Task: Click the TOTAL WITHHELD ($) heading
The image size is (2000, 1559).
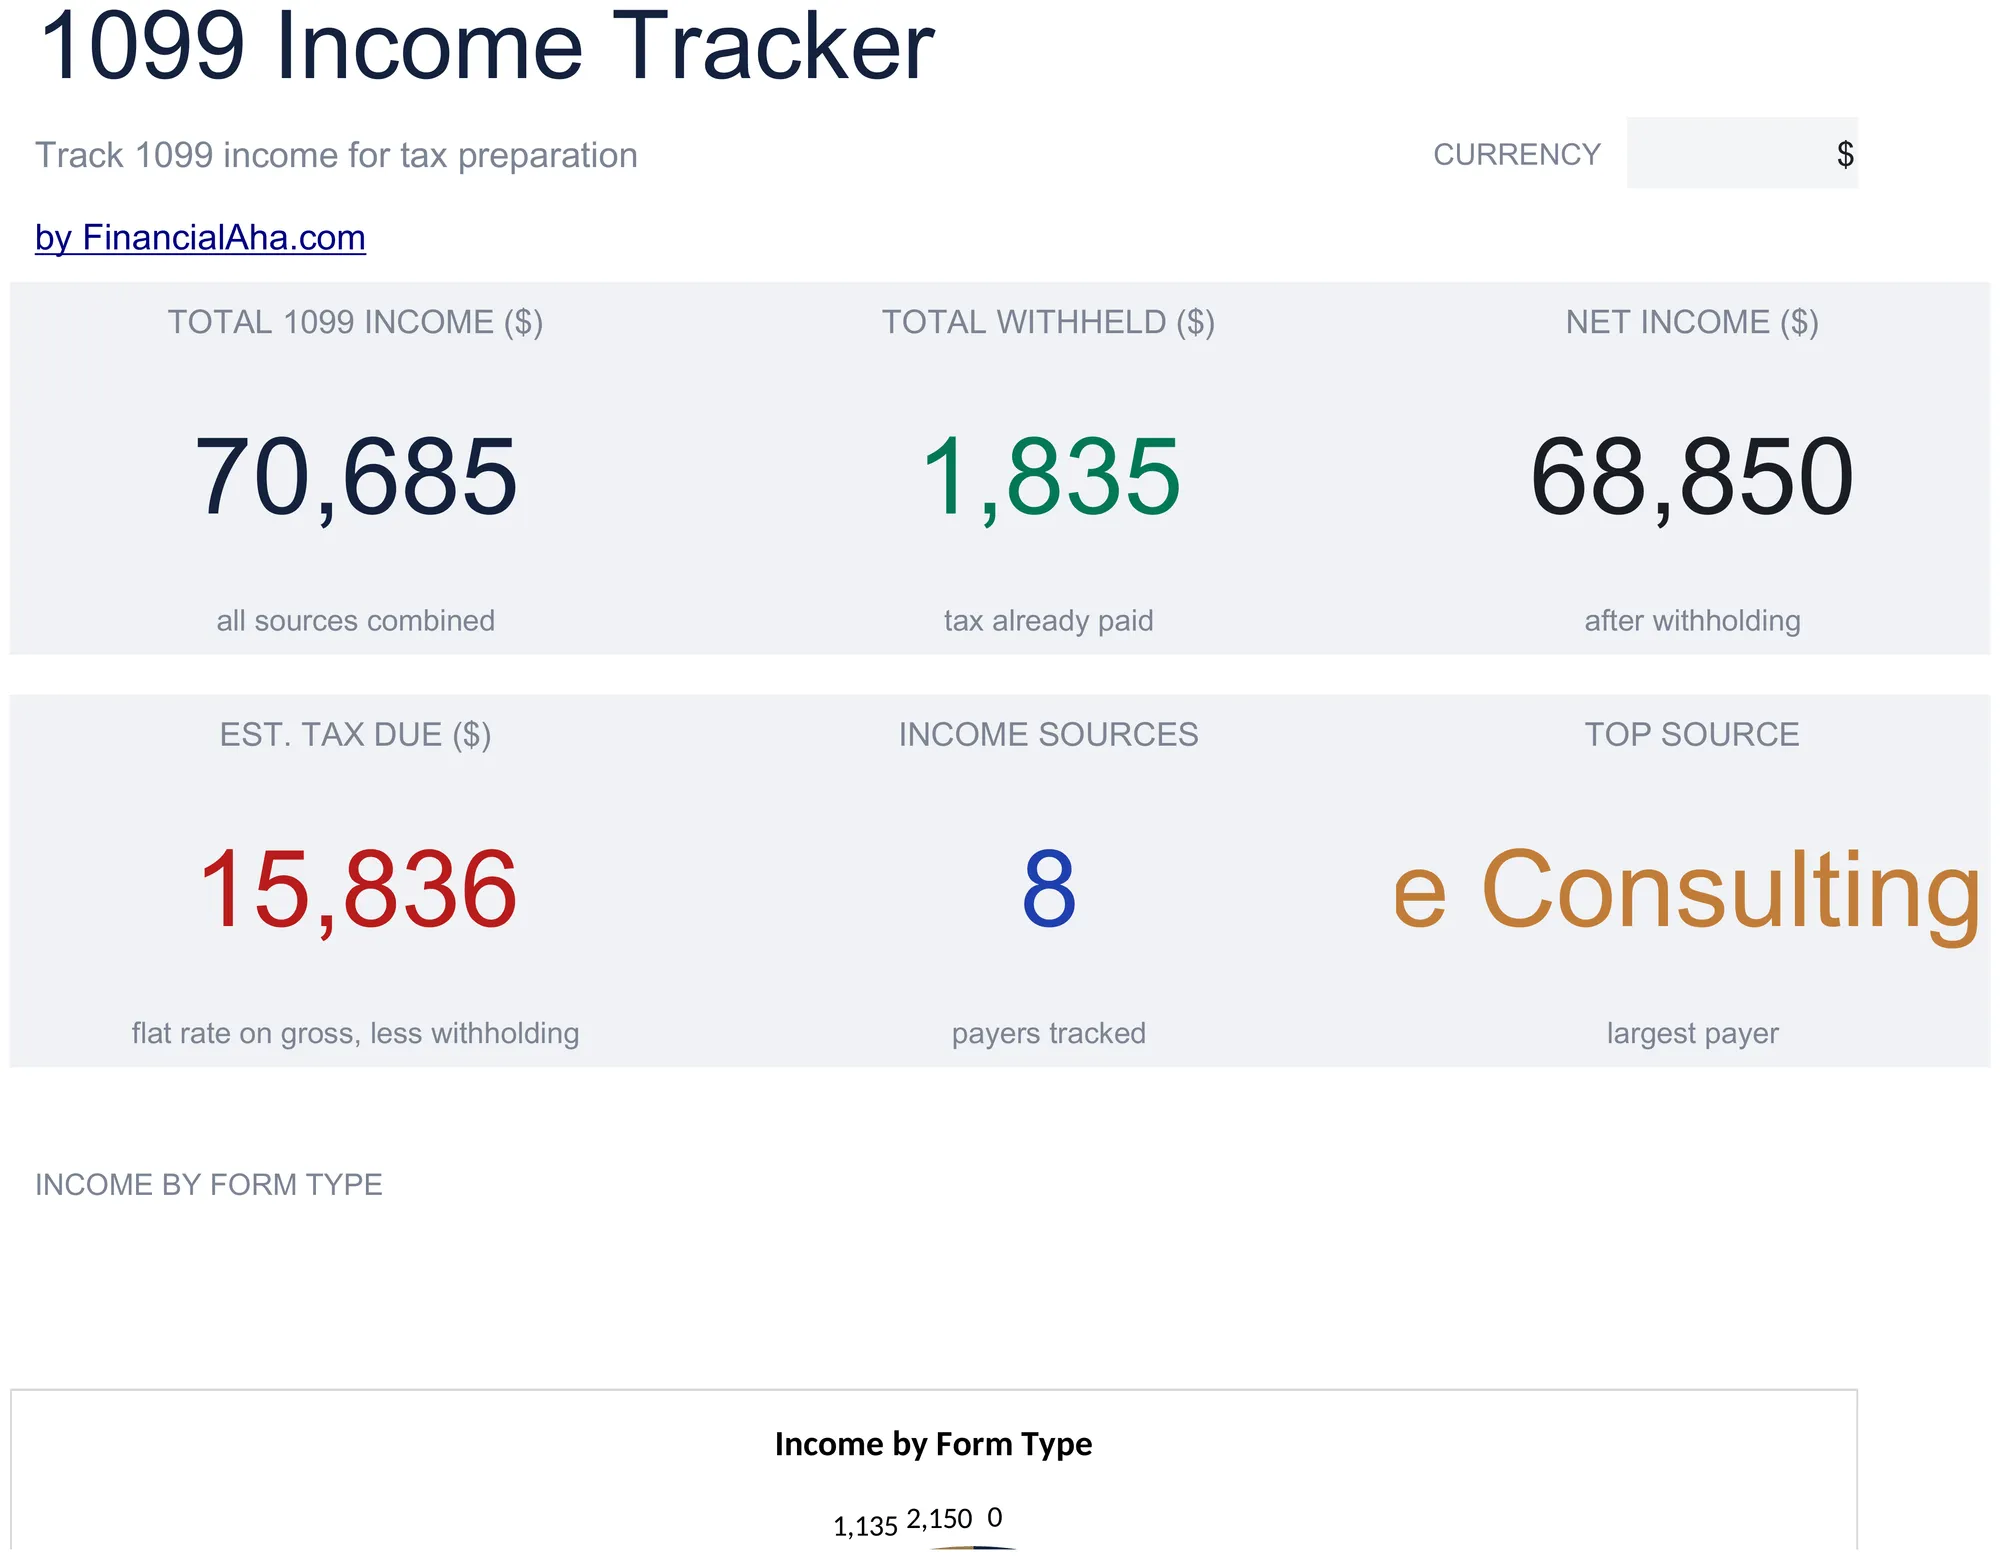Action: point(1048,322)
